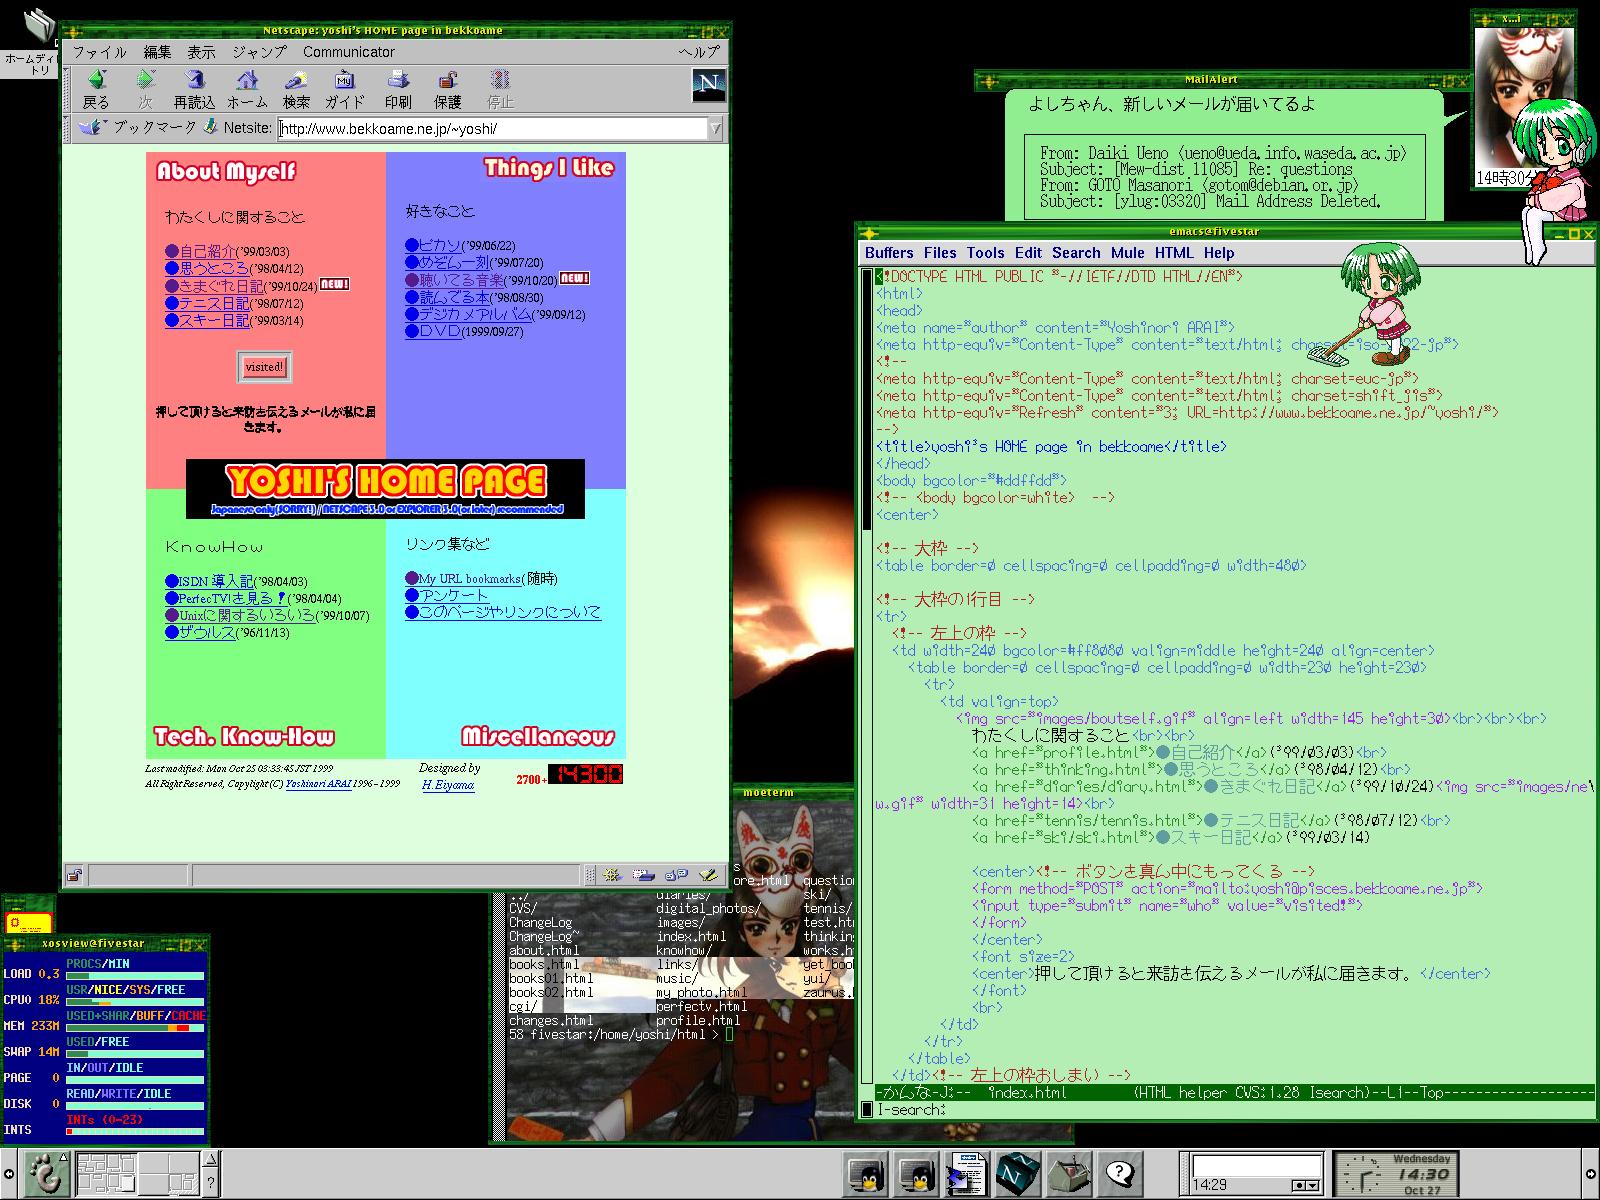The image size is (1600, 1200).
Task: Click the Netscape N logo throbber
Action: click(708, 86)
